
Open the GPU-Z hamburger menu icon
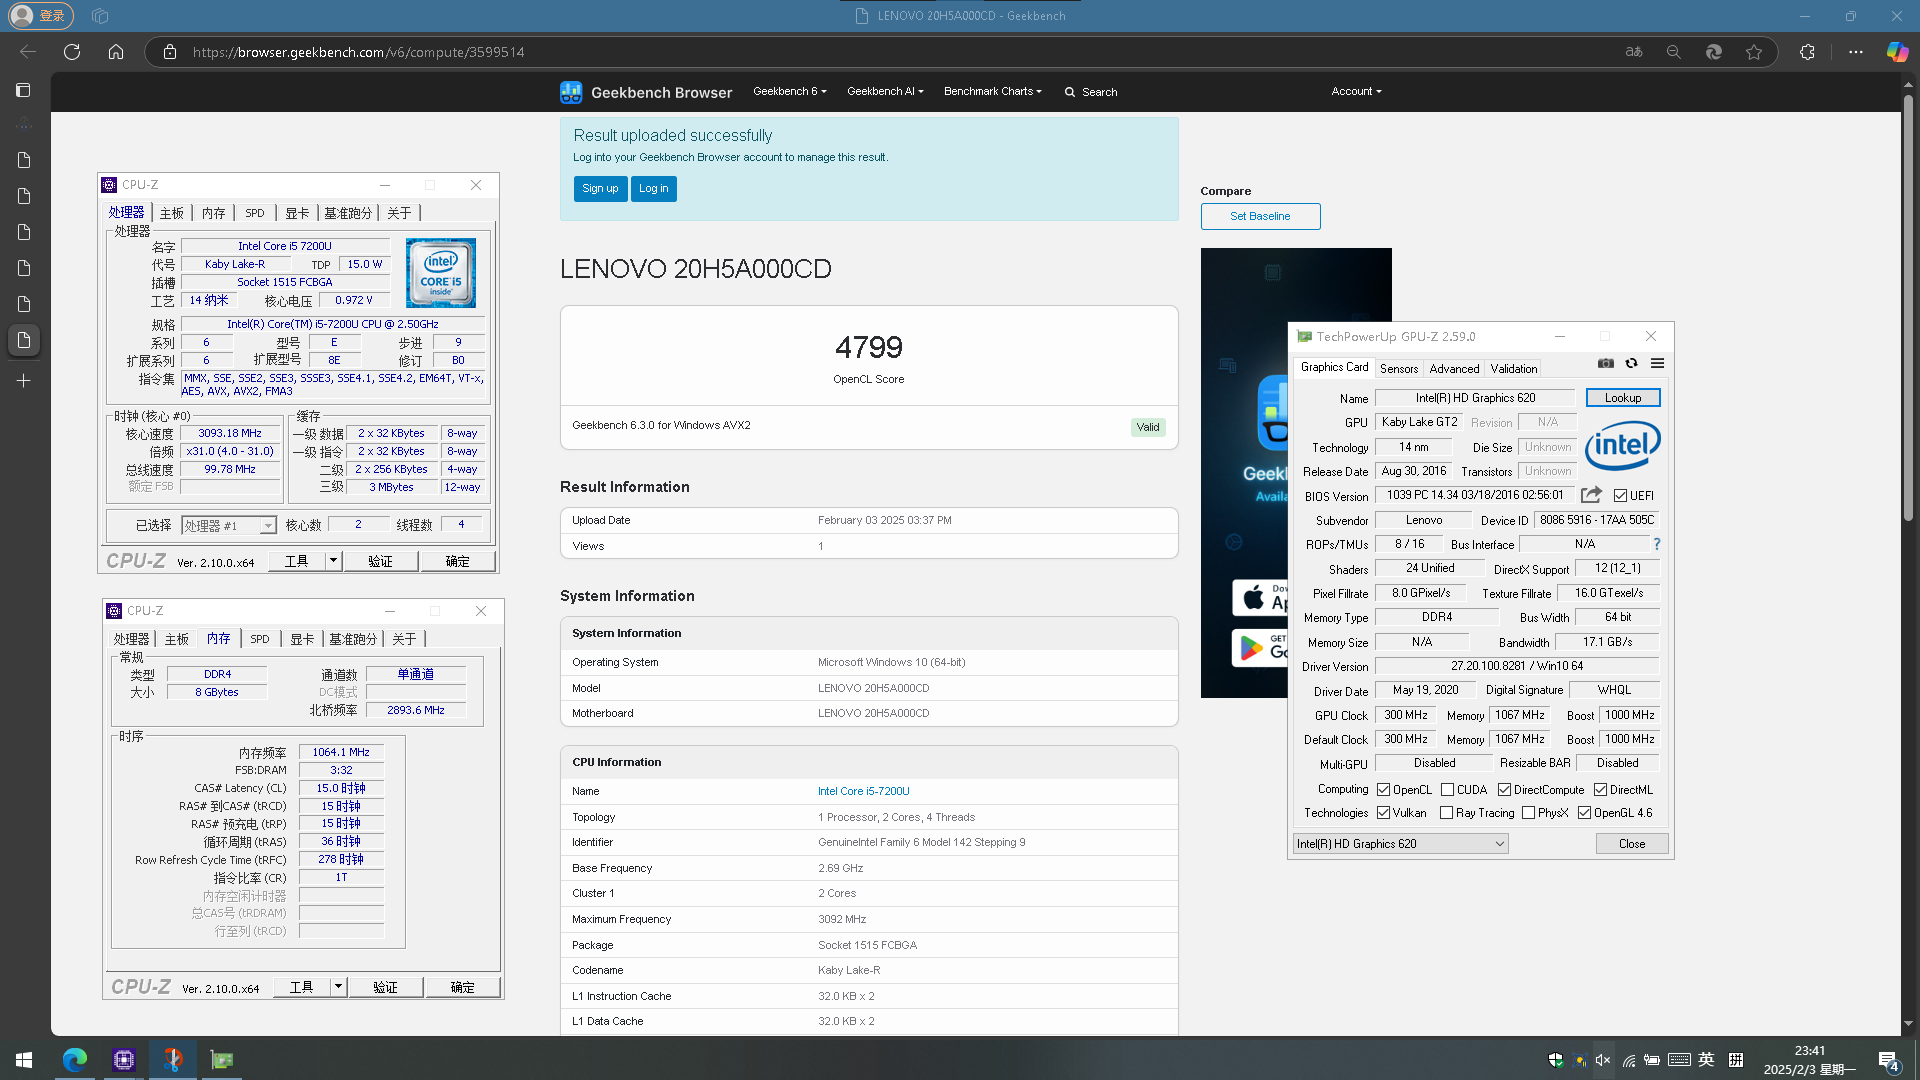pos(1657,364)
